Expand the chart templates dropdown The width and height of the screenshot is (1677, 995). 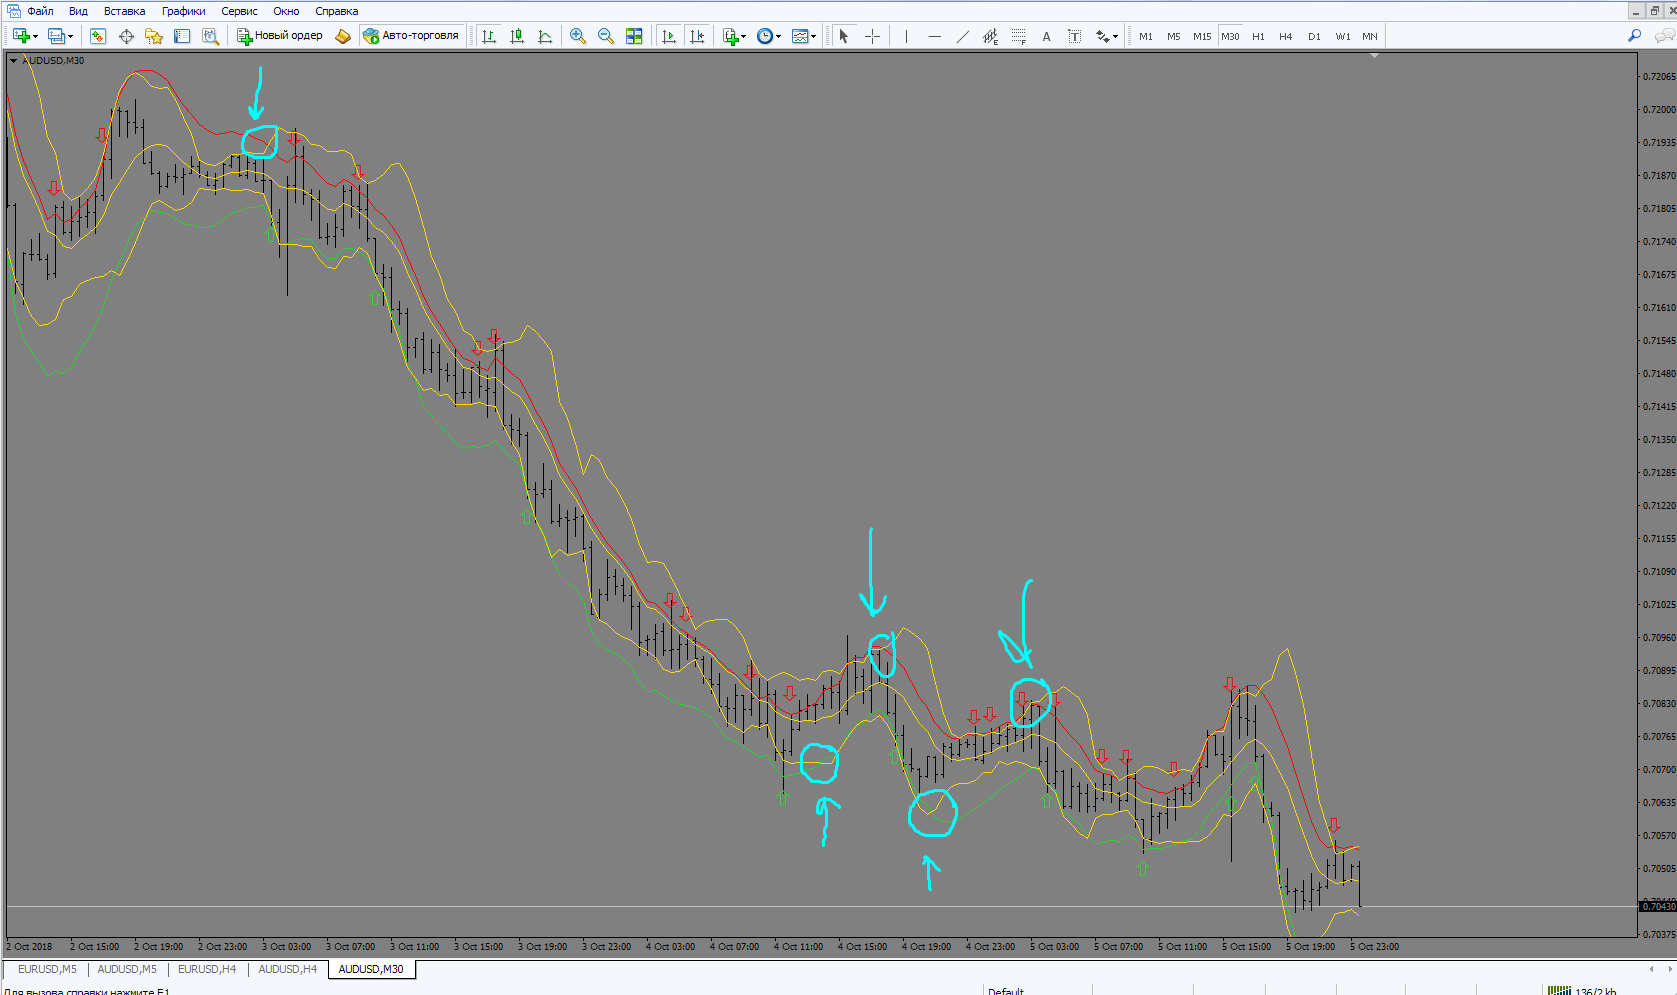tap(804, 36)
